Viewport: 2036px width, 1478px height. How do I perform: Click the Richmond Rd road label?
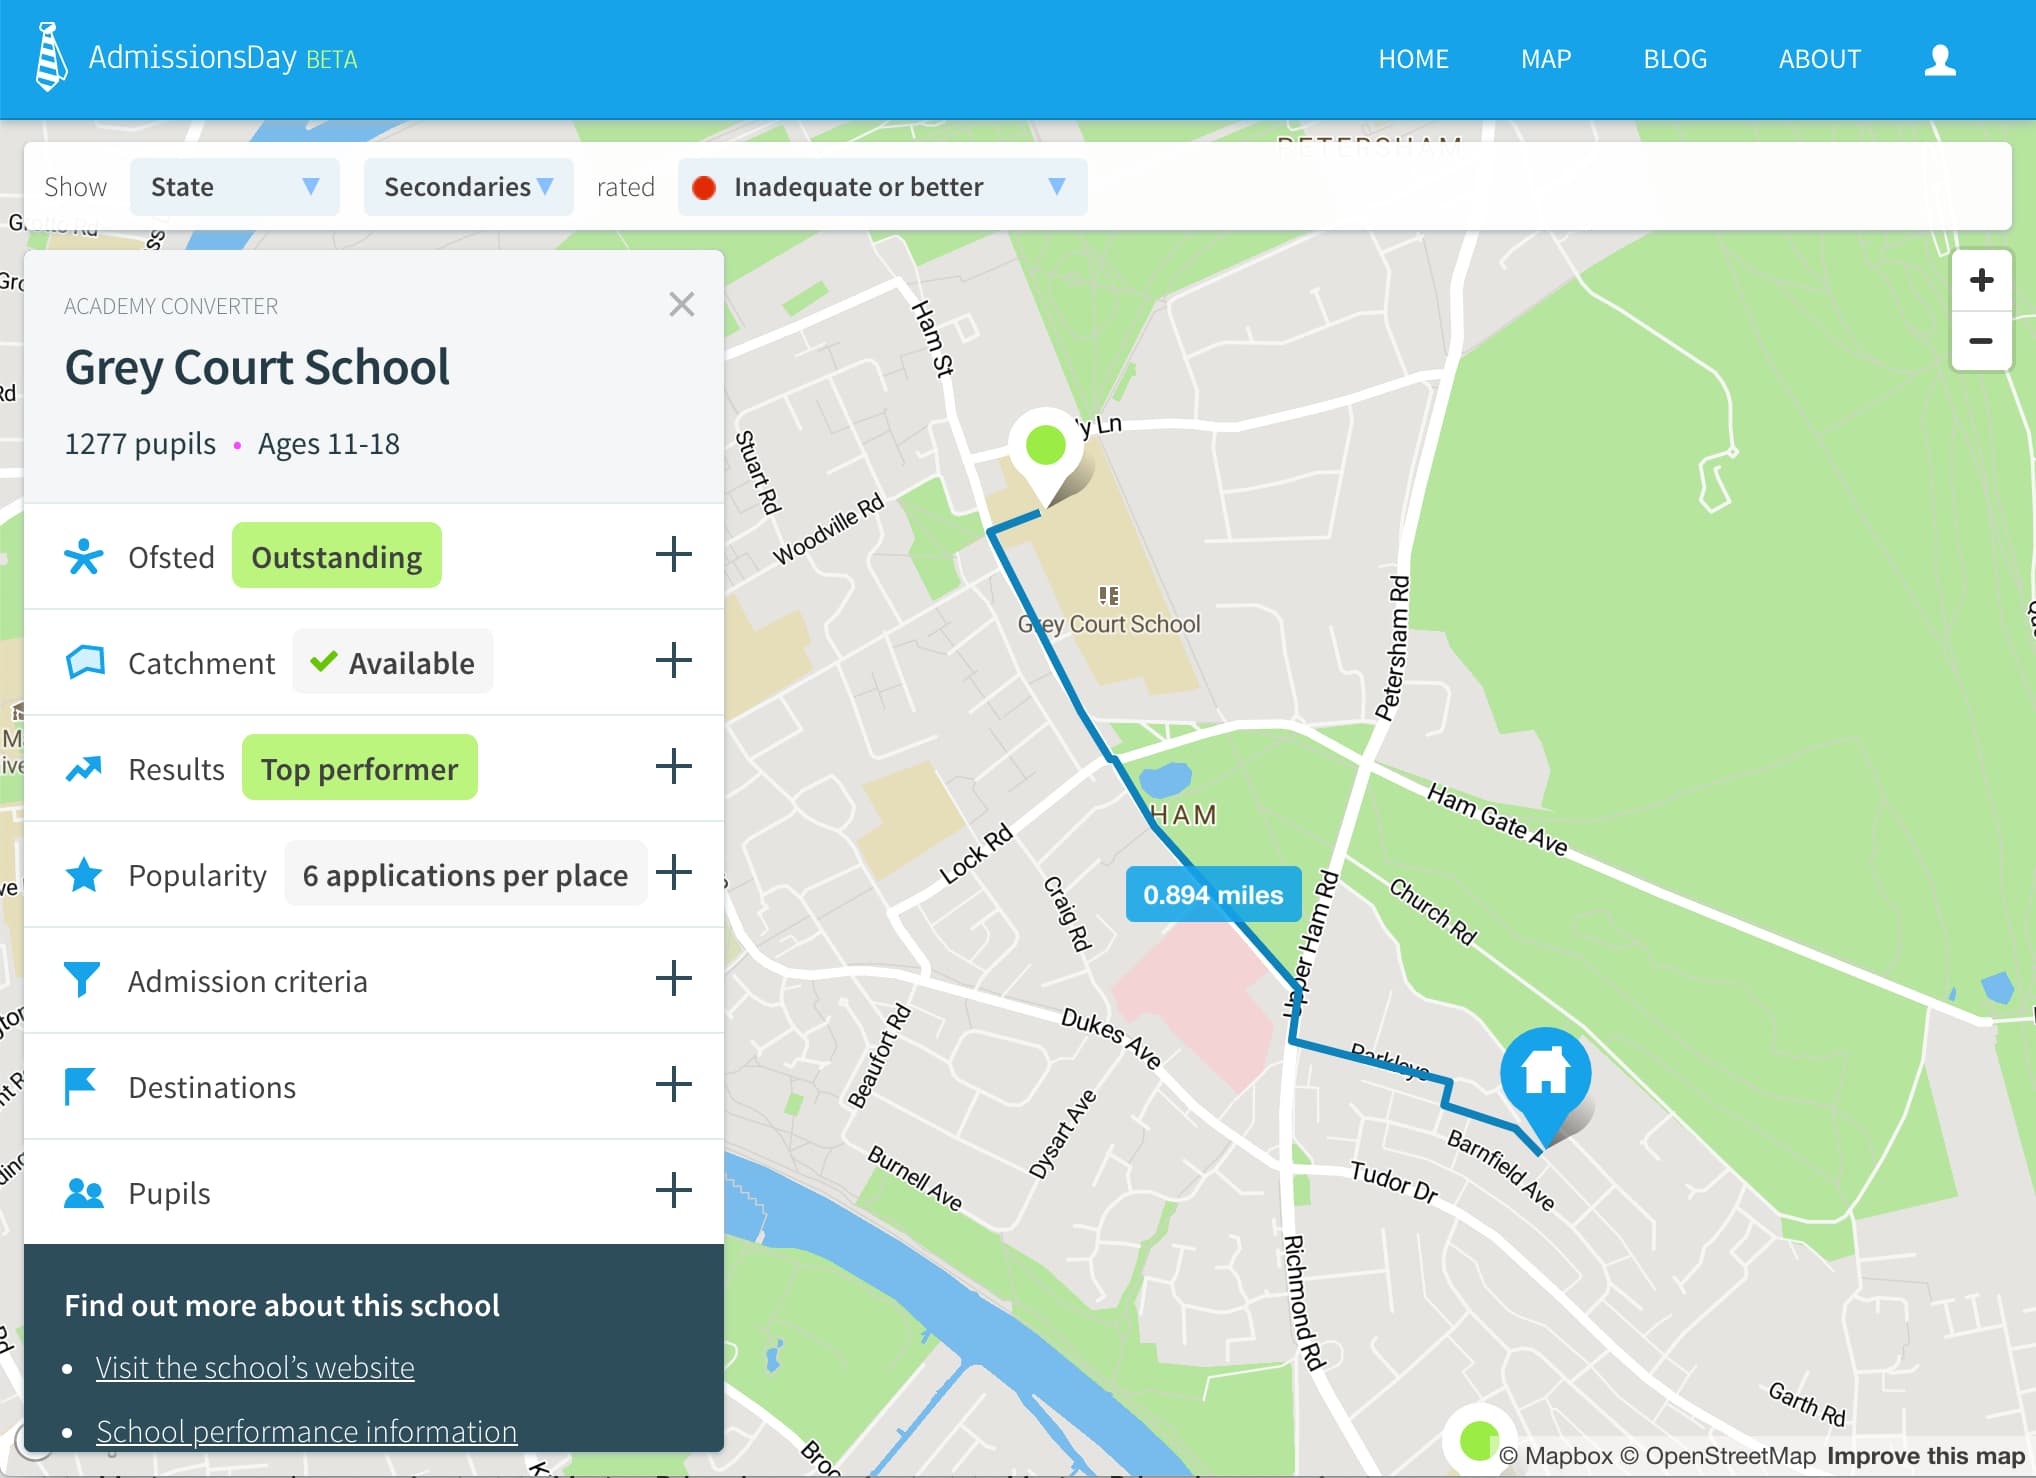coord(1303,1302)
